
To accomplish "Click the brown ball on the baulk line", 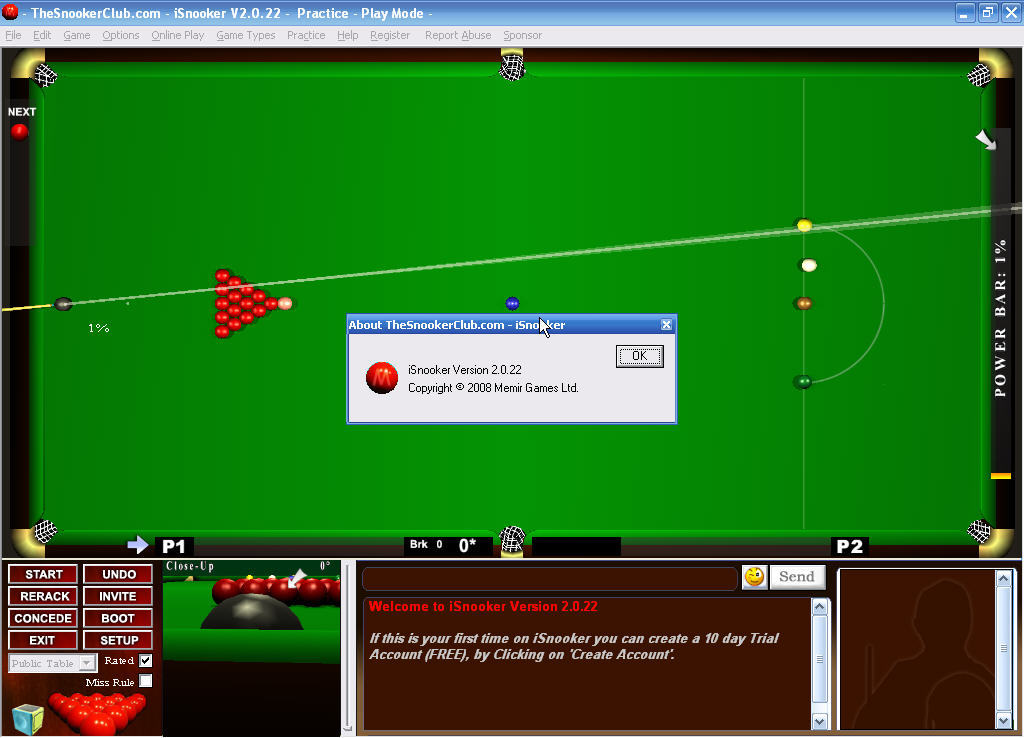I will pyautogui.click(x=804, y=304).
